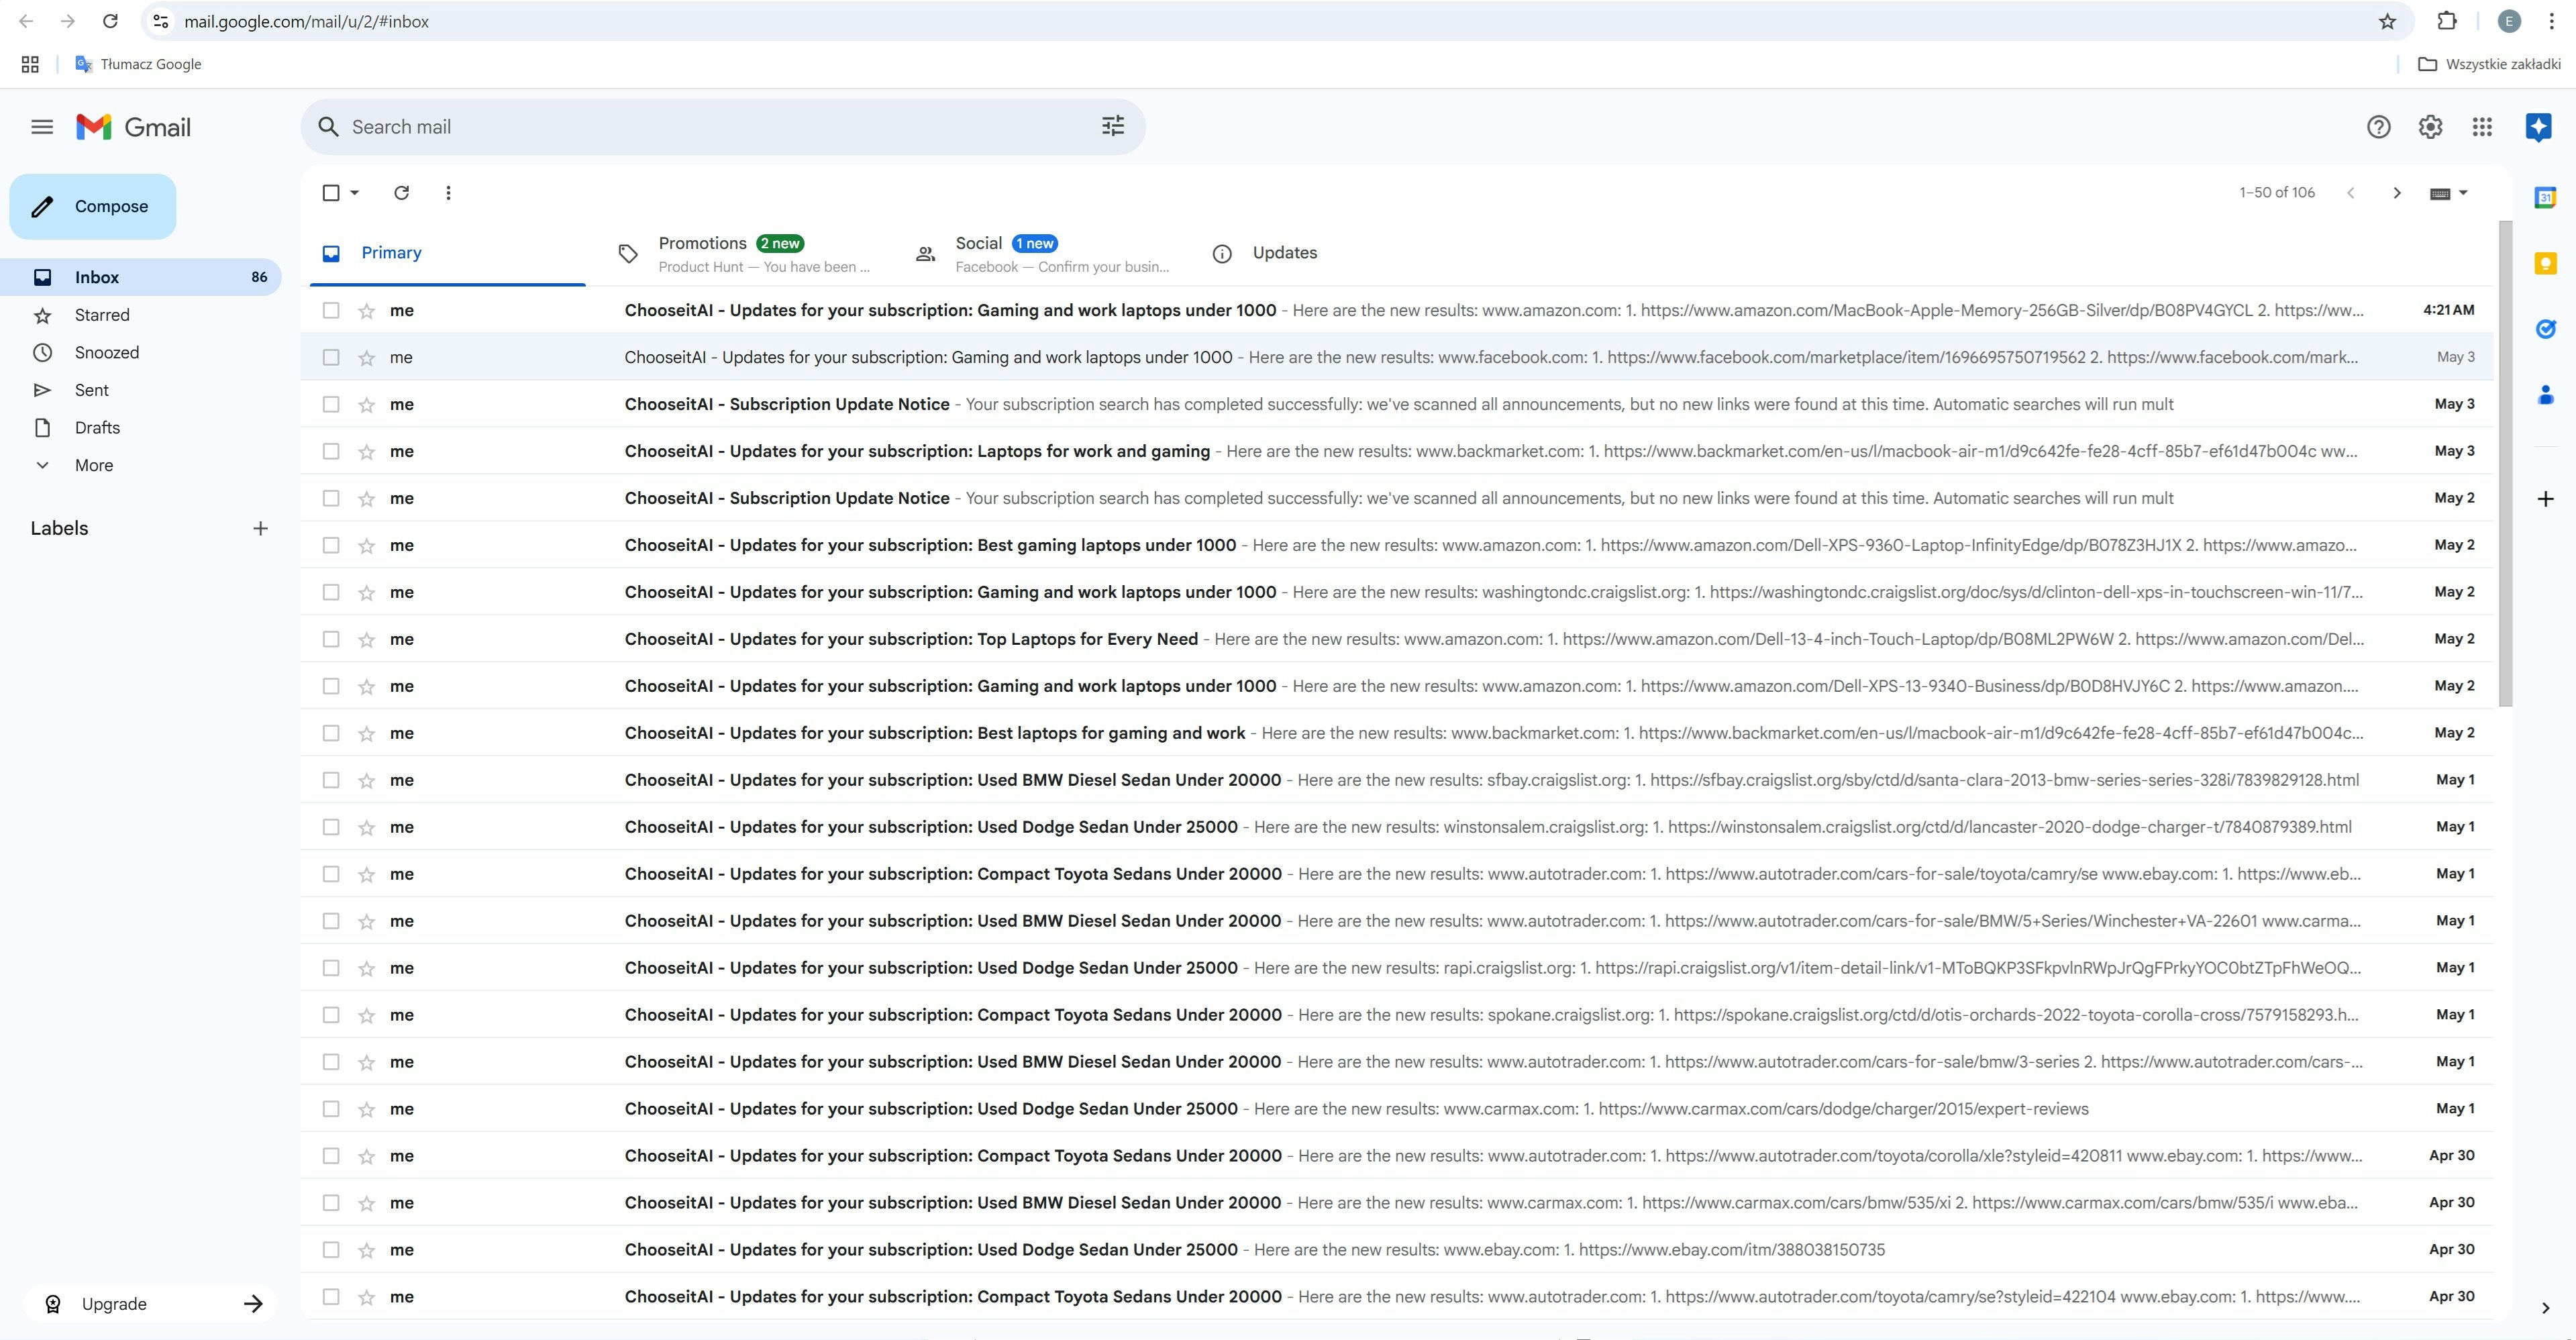The image size is (2576, 1340).
Task: Click the Compose button
Action: point(93,206)
